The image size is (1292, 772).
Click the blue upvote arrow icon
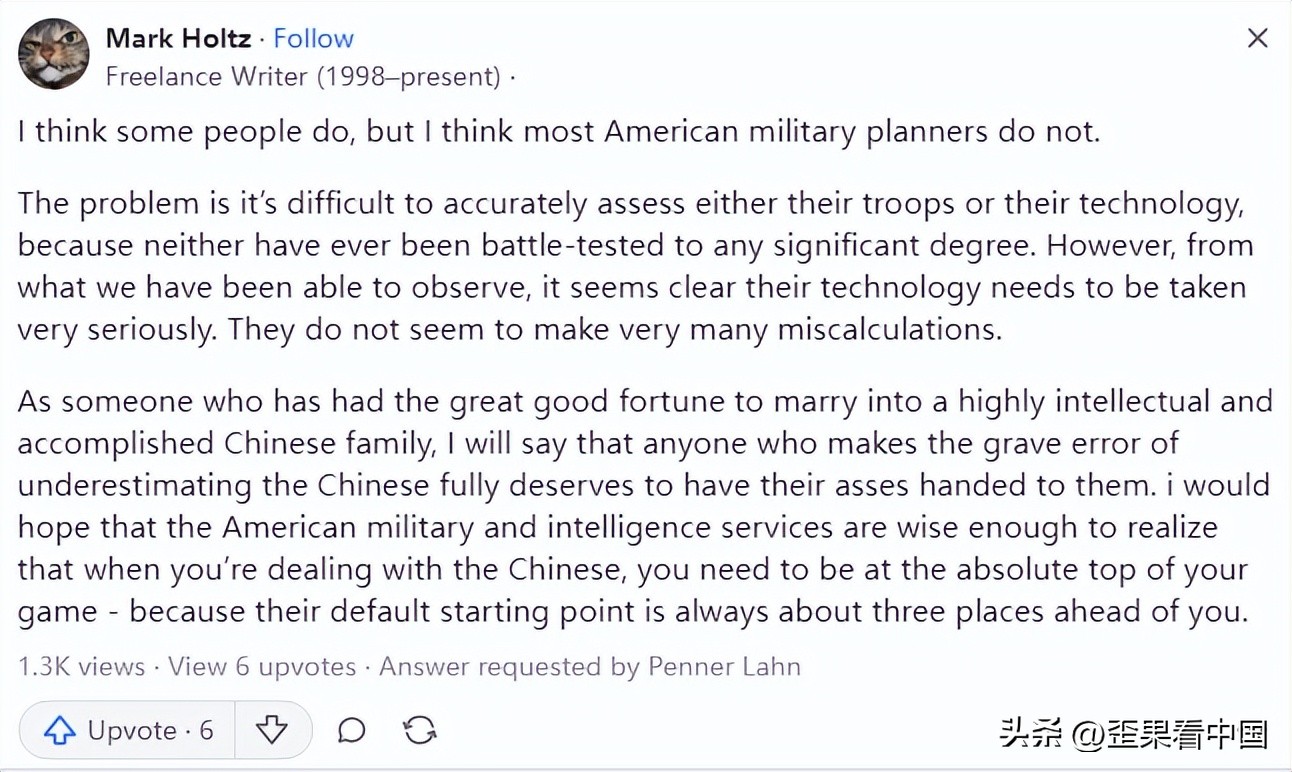(x=62, y=730)
